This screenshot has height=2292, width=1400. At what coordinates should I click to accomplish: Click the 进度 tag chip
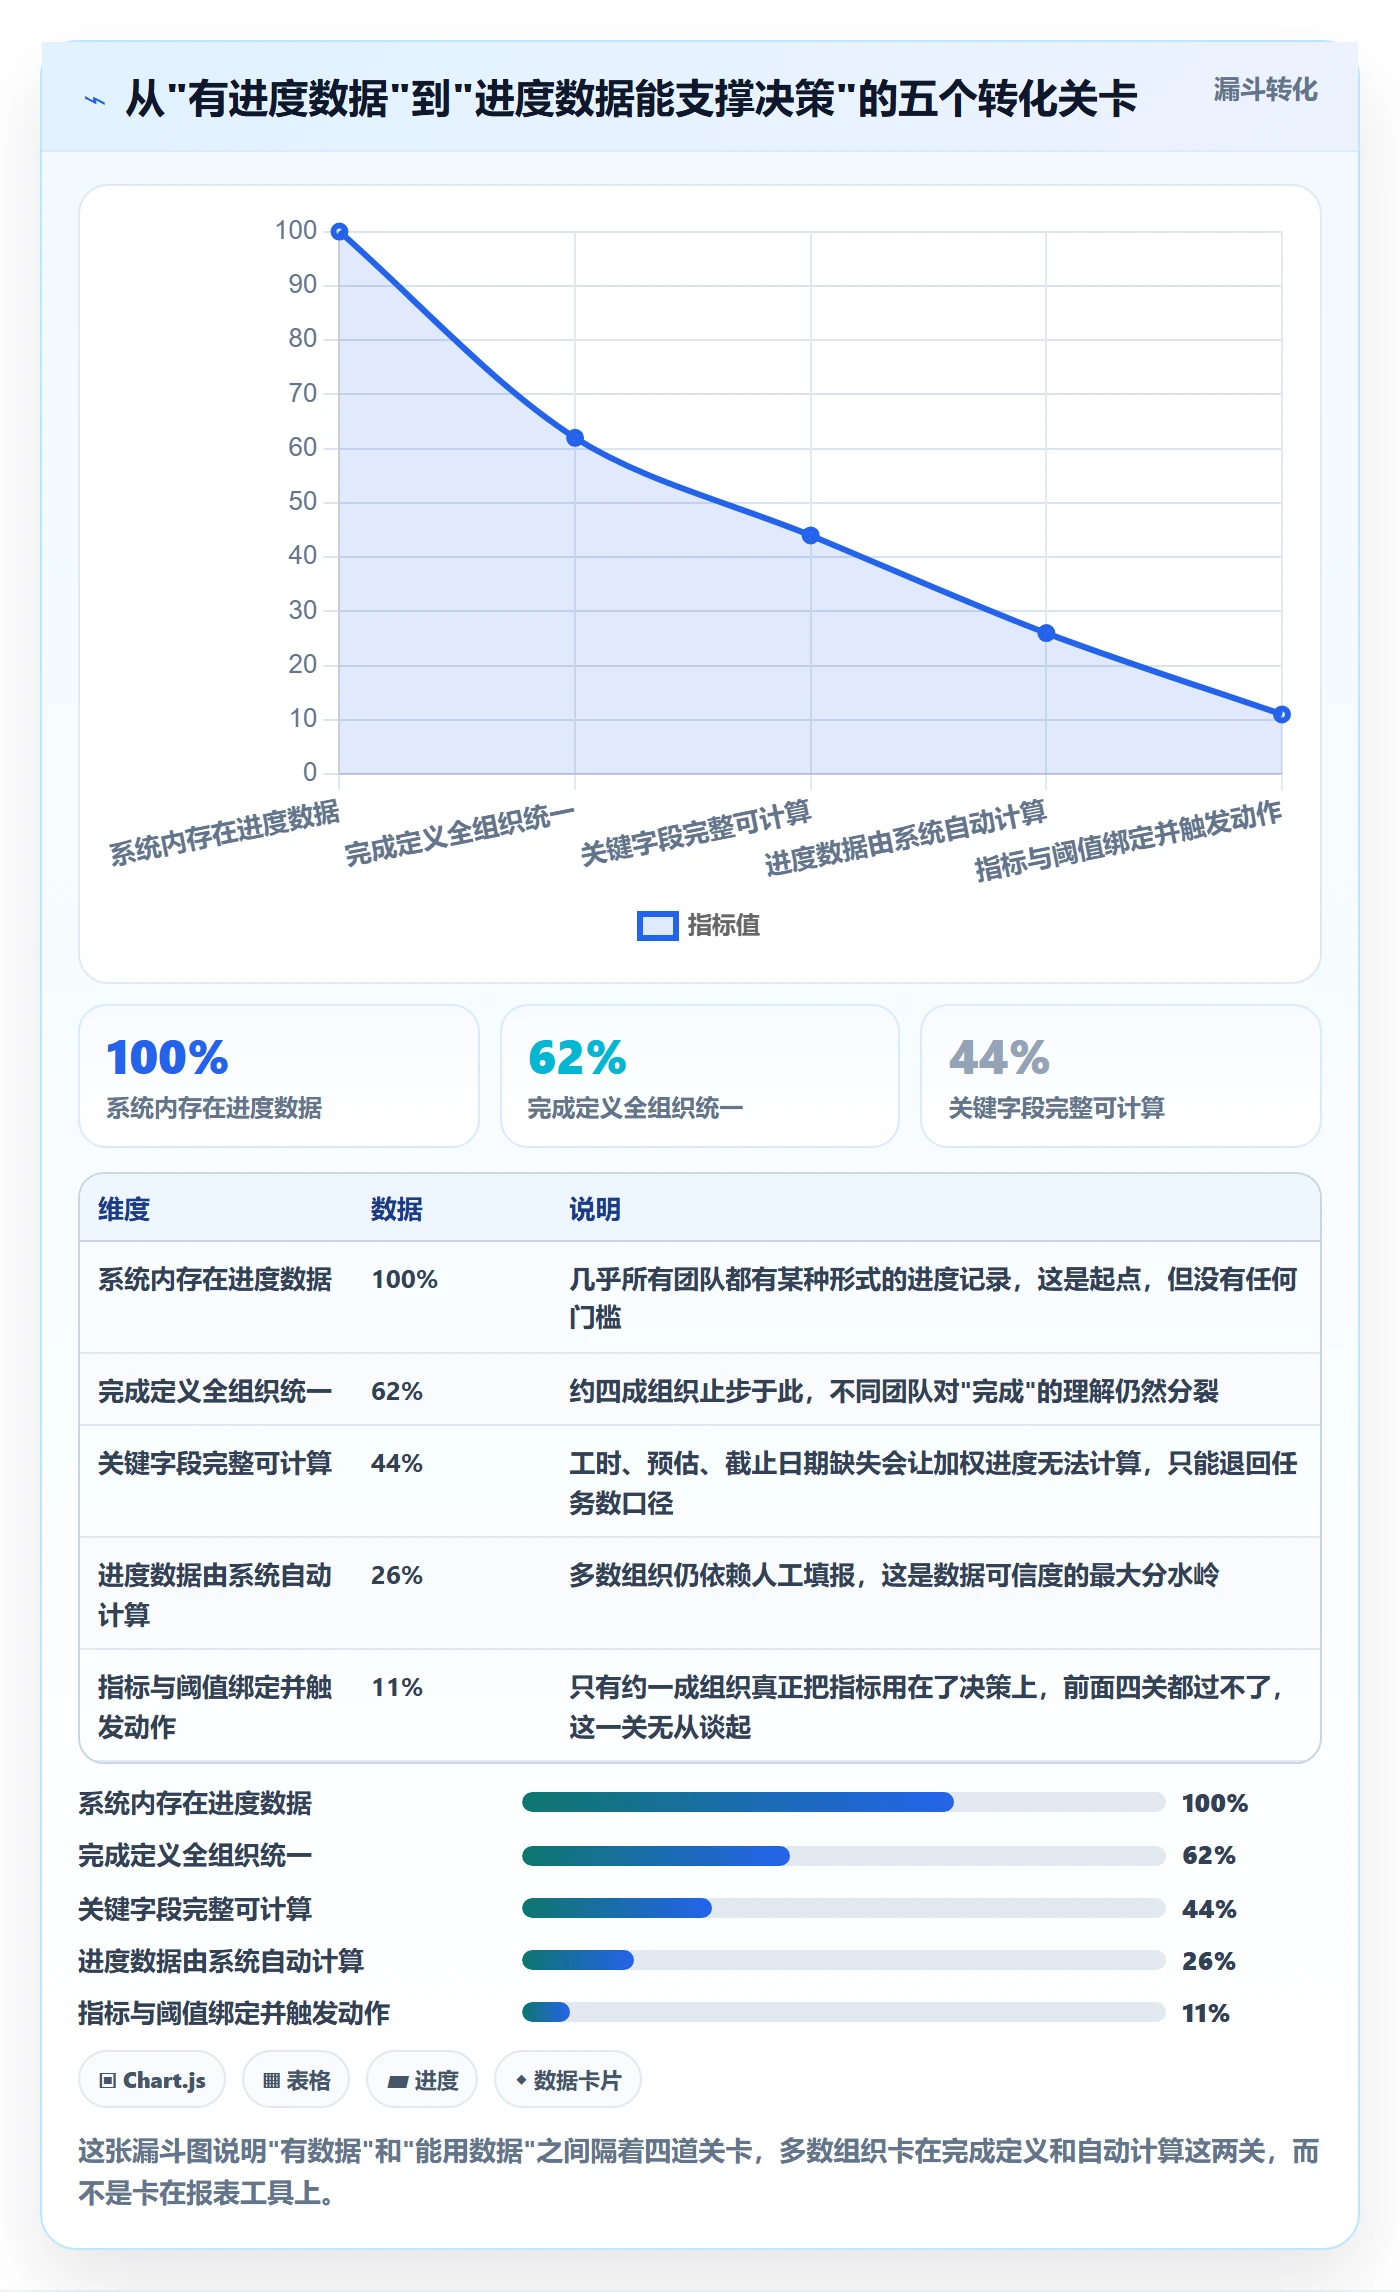422,2080
